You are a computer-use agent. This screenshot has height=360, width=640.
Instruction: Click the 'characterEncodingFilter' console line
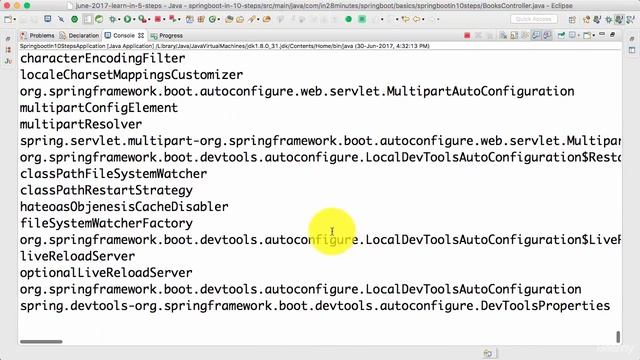pyautogui.click(x=102, y=58)
